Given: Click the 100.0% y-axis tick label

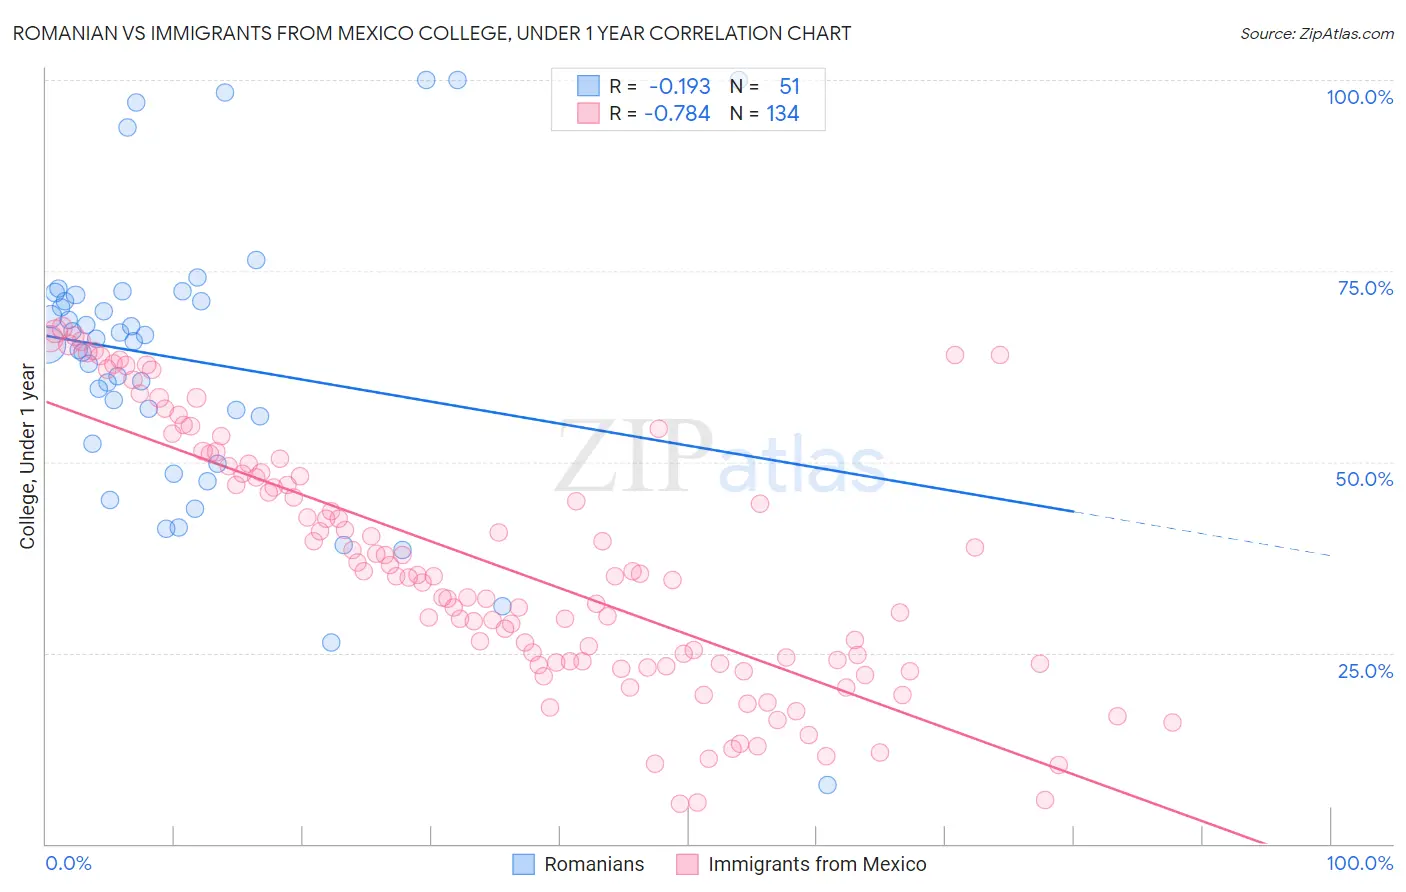Looking at the screenshot, I should (1360, 97).
